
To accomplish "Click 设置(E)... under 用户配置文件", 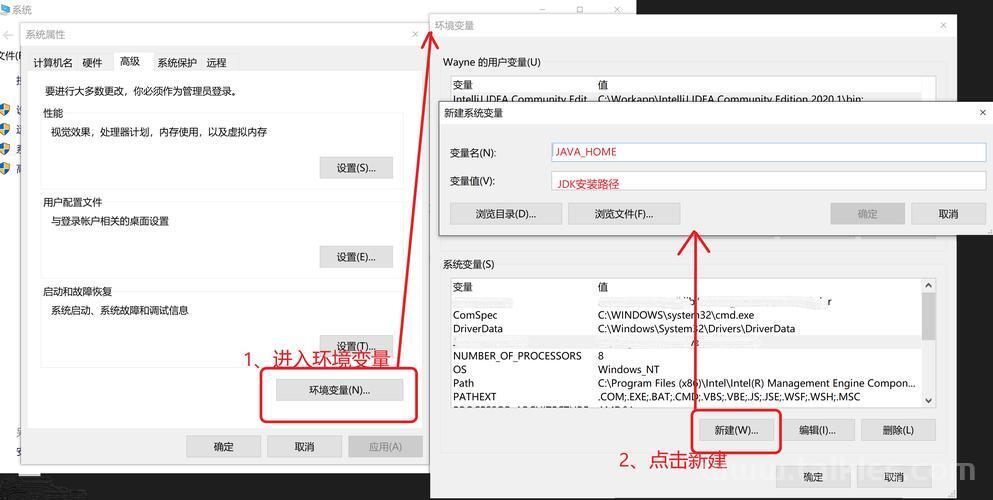I will click(356, 257).
